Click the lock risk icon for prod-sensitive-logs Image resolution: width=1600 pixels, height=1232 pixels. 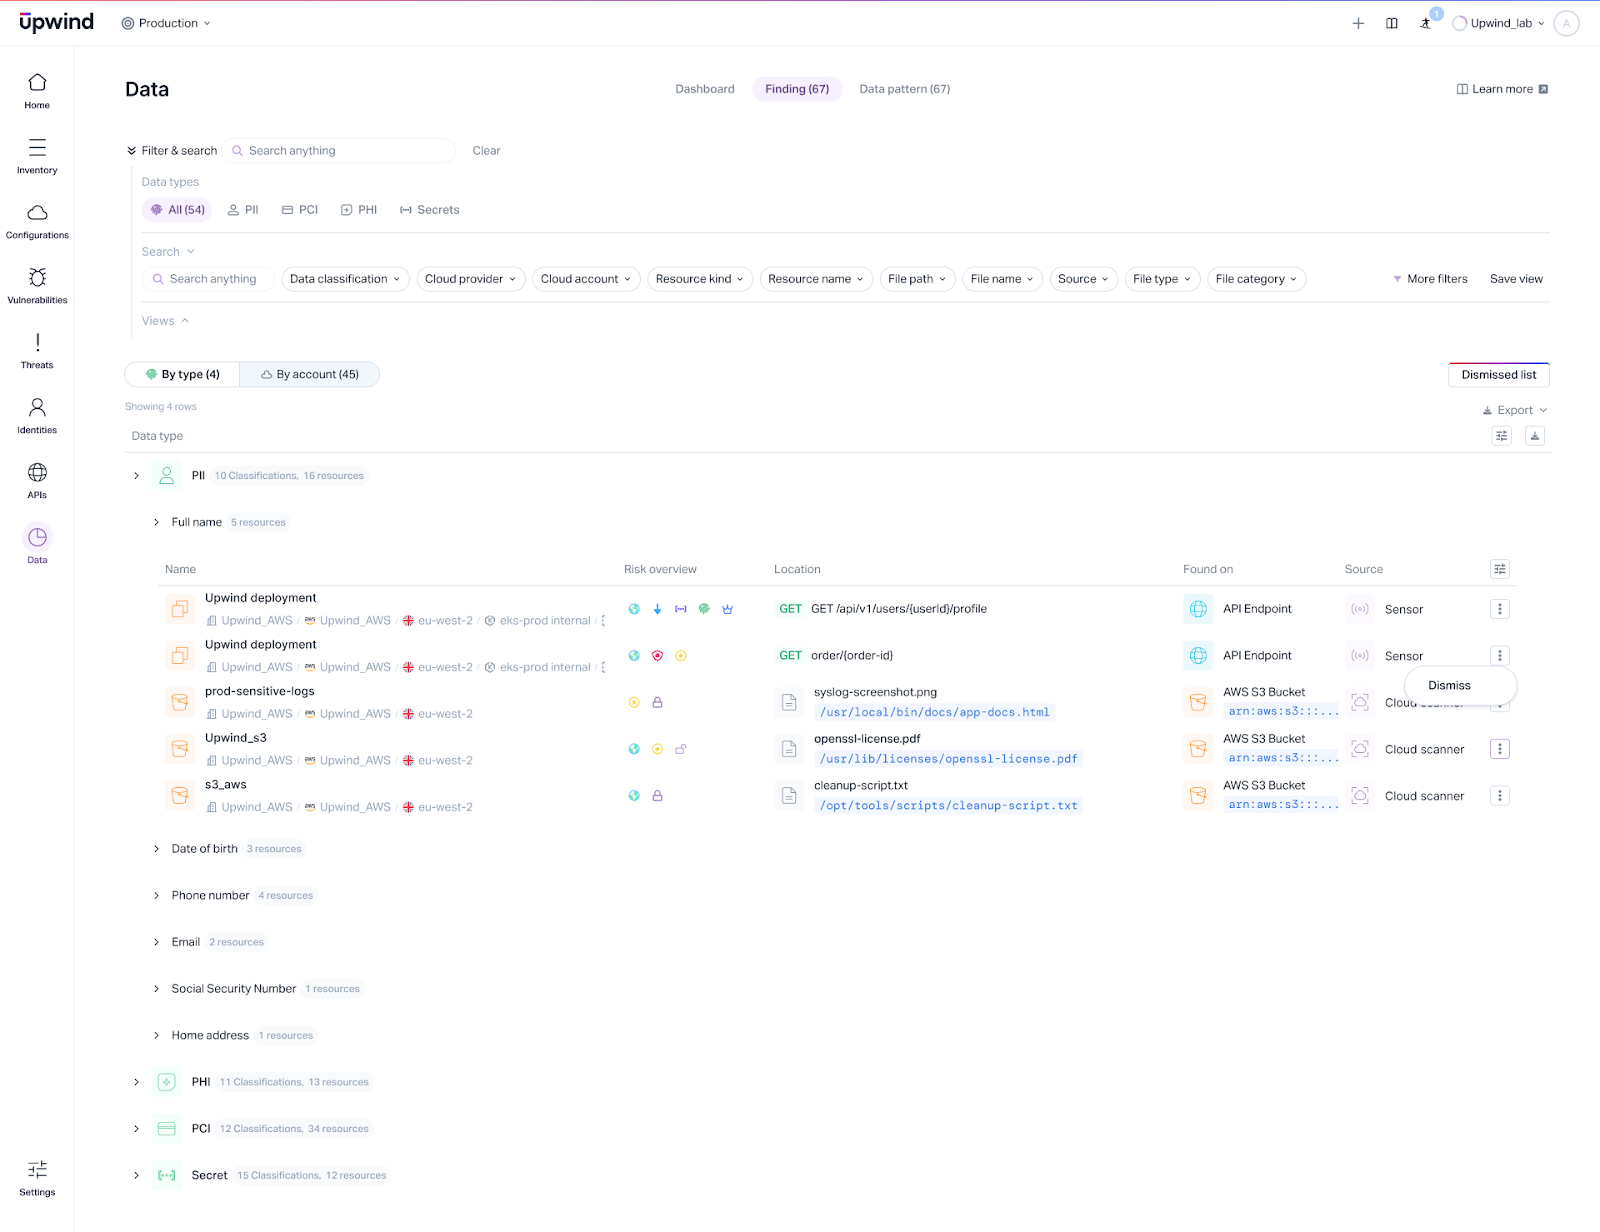click(x=657, y=702)
